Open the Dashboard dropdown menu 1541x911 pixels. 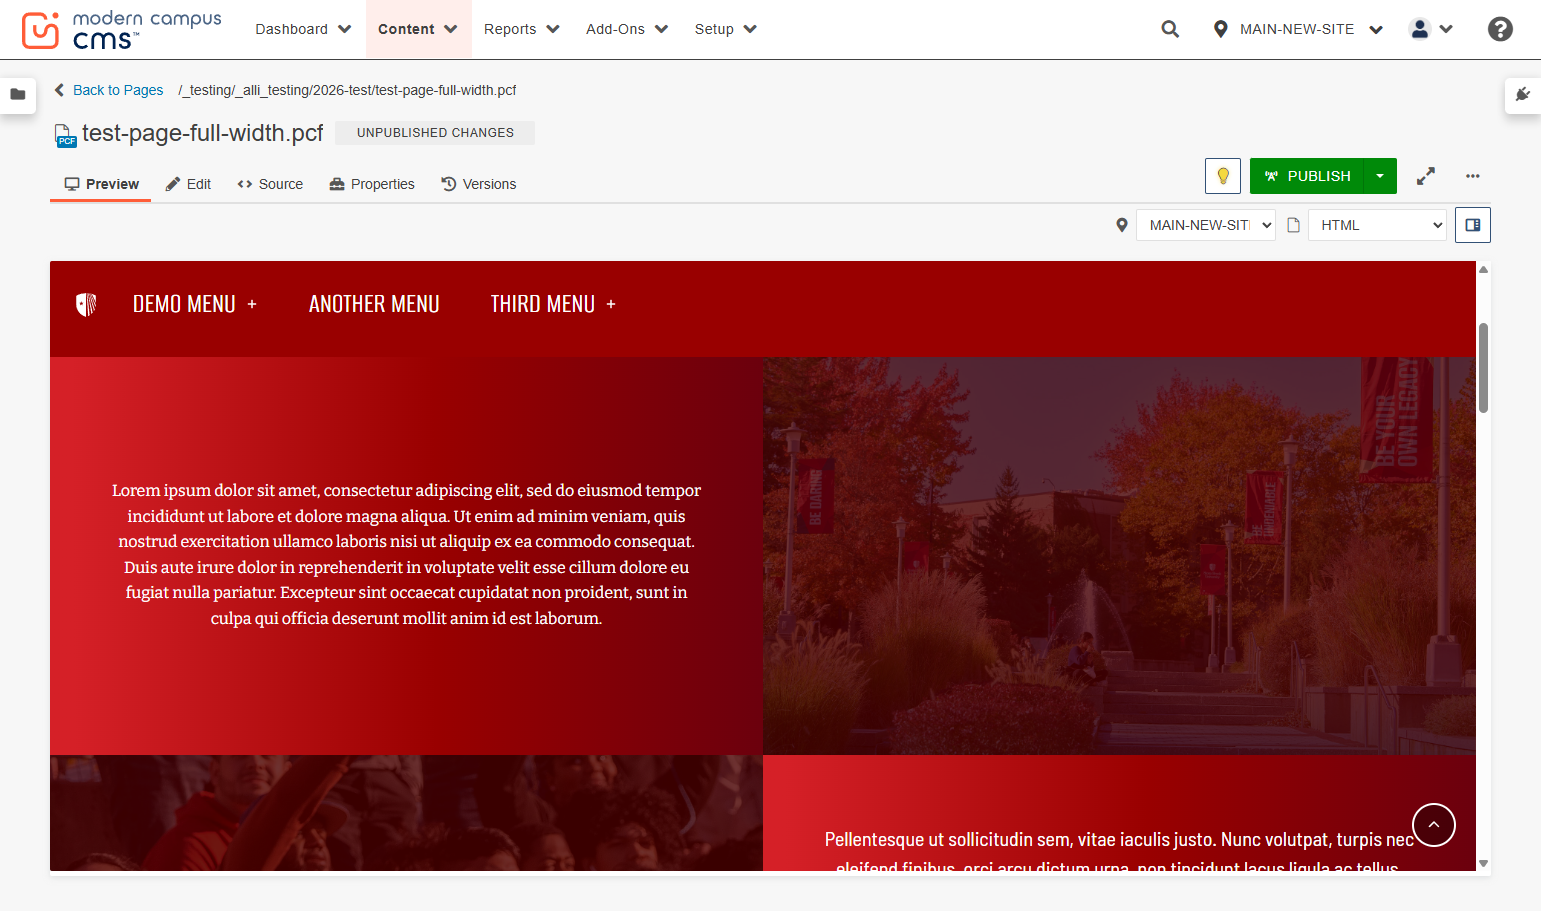click(x=303, y=29)
